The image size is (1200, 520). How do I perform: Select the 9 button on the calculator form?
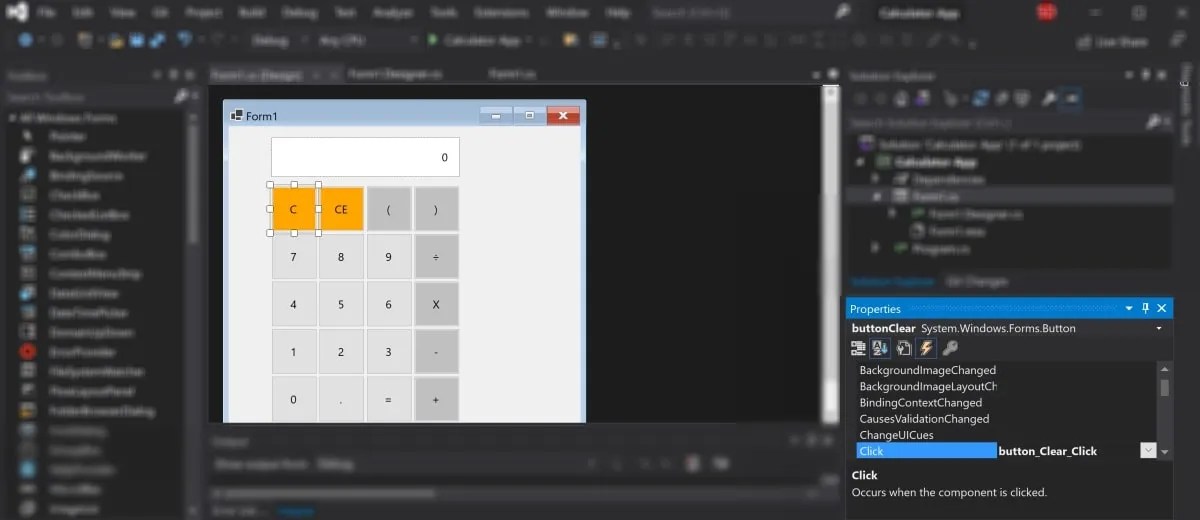tap(389, 257)
